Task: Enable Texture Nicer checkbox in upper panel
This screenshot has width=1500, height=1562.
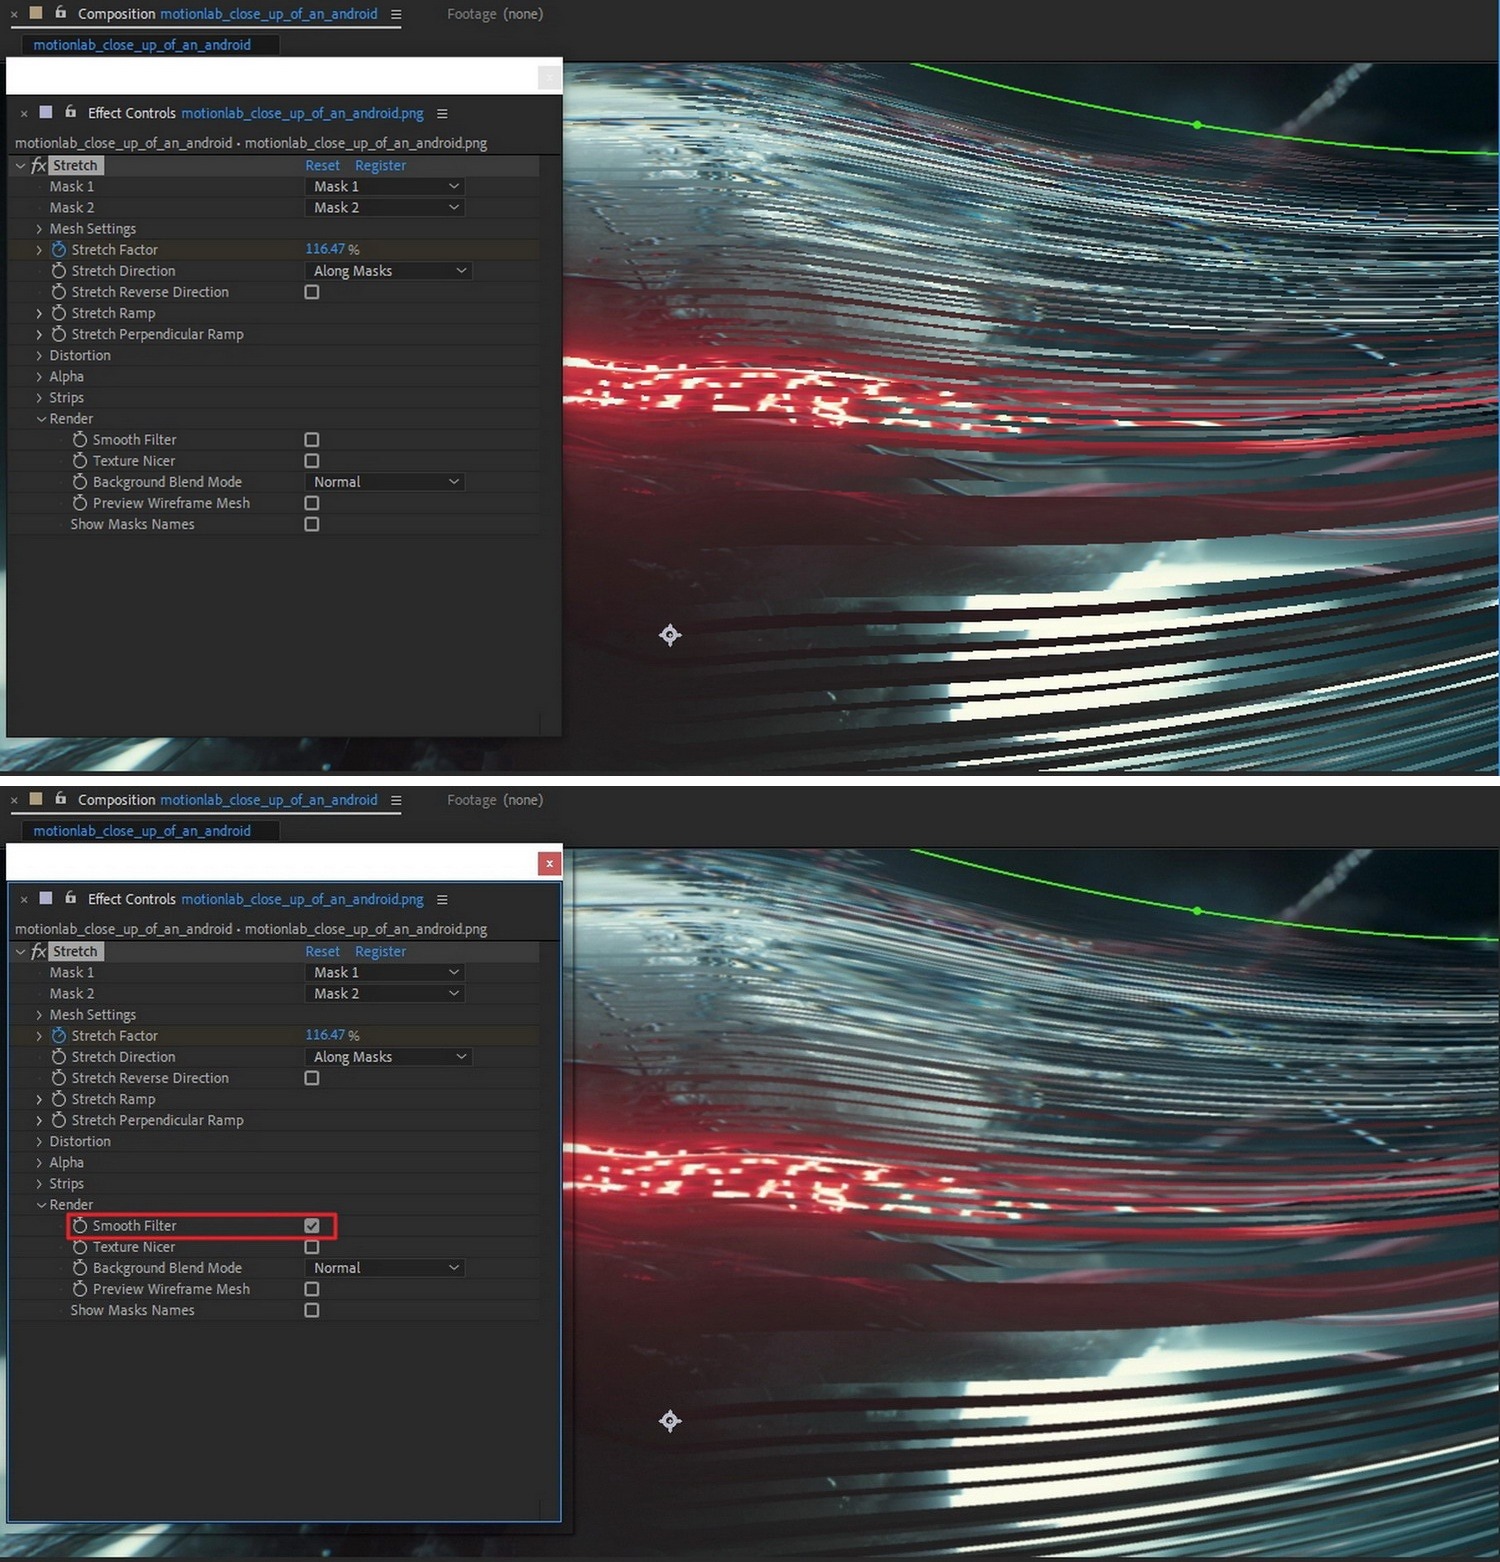Action: (312, 461)
